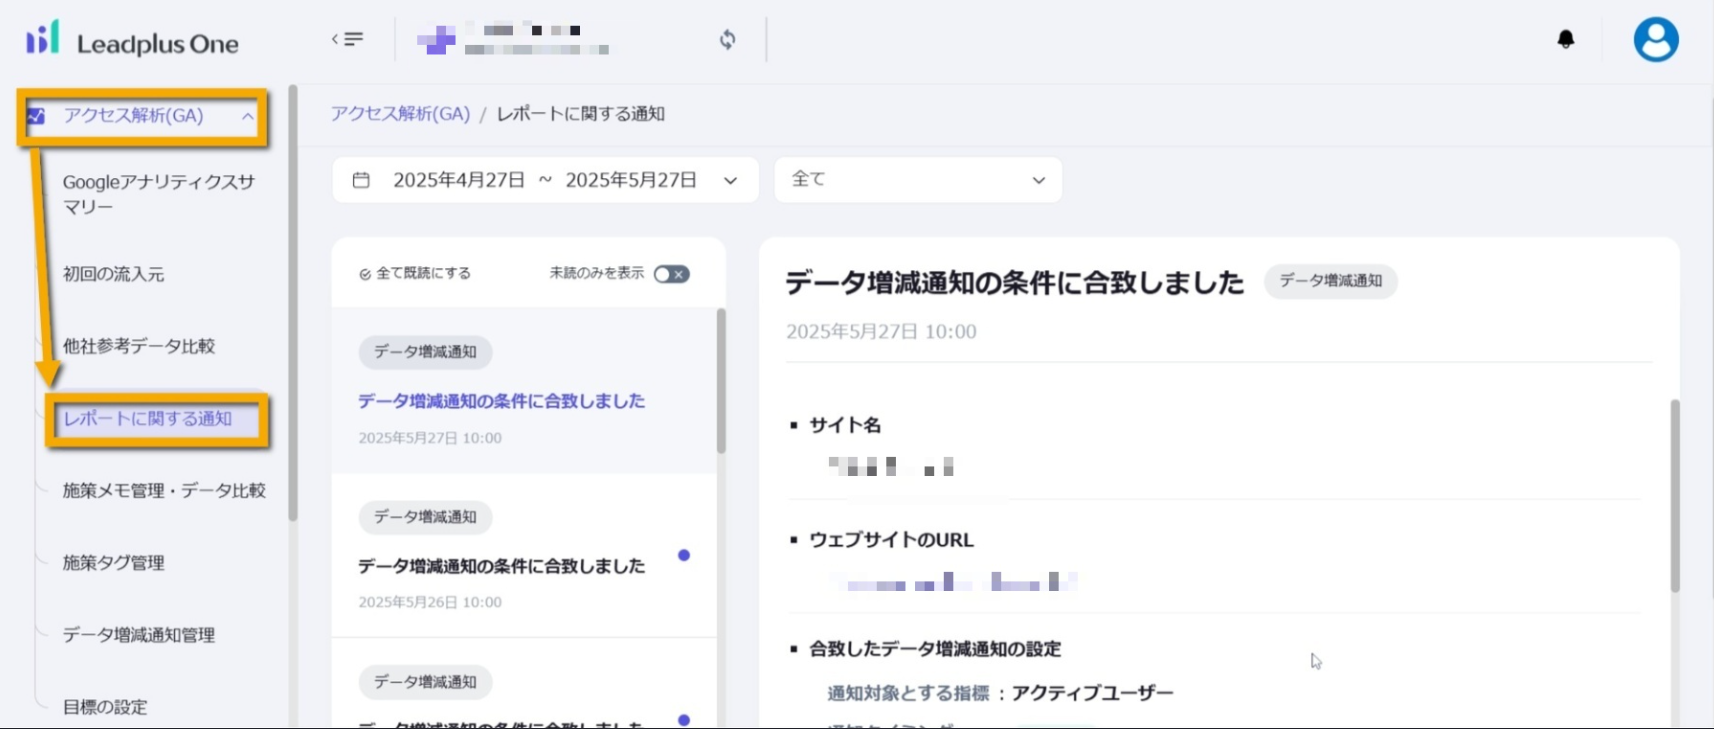Open the 全て filter dropdown
1714x729 pixels.
(x=917, y=180)
